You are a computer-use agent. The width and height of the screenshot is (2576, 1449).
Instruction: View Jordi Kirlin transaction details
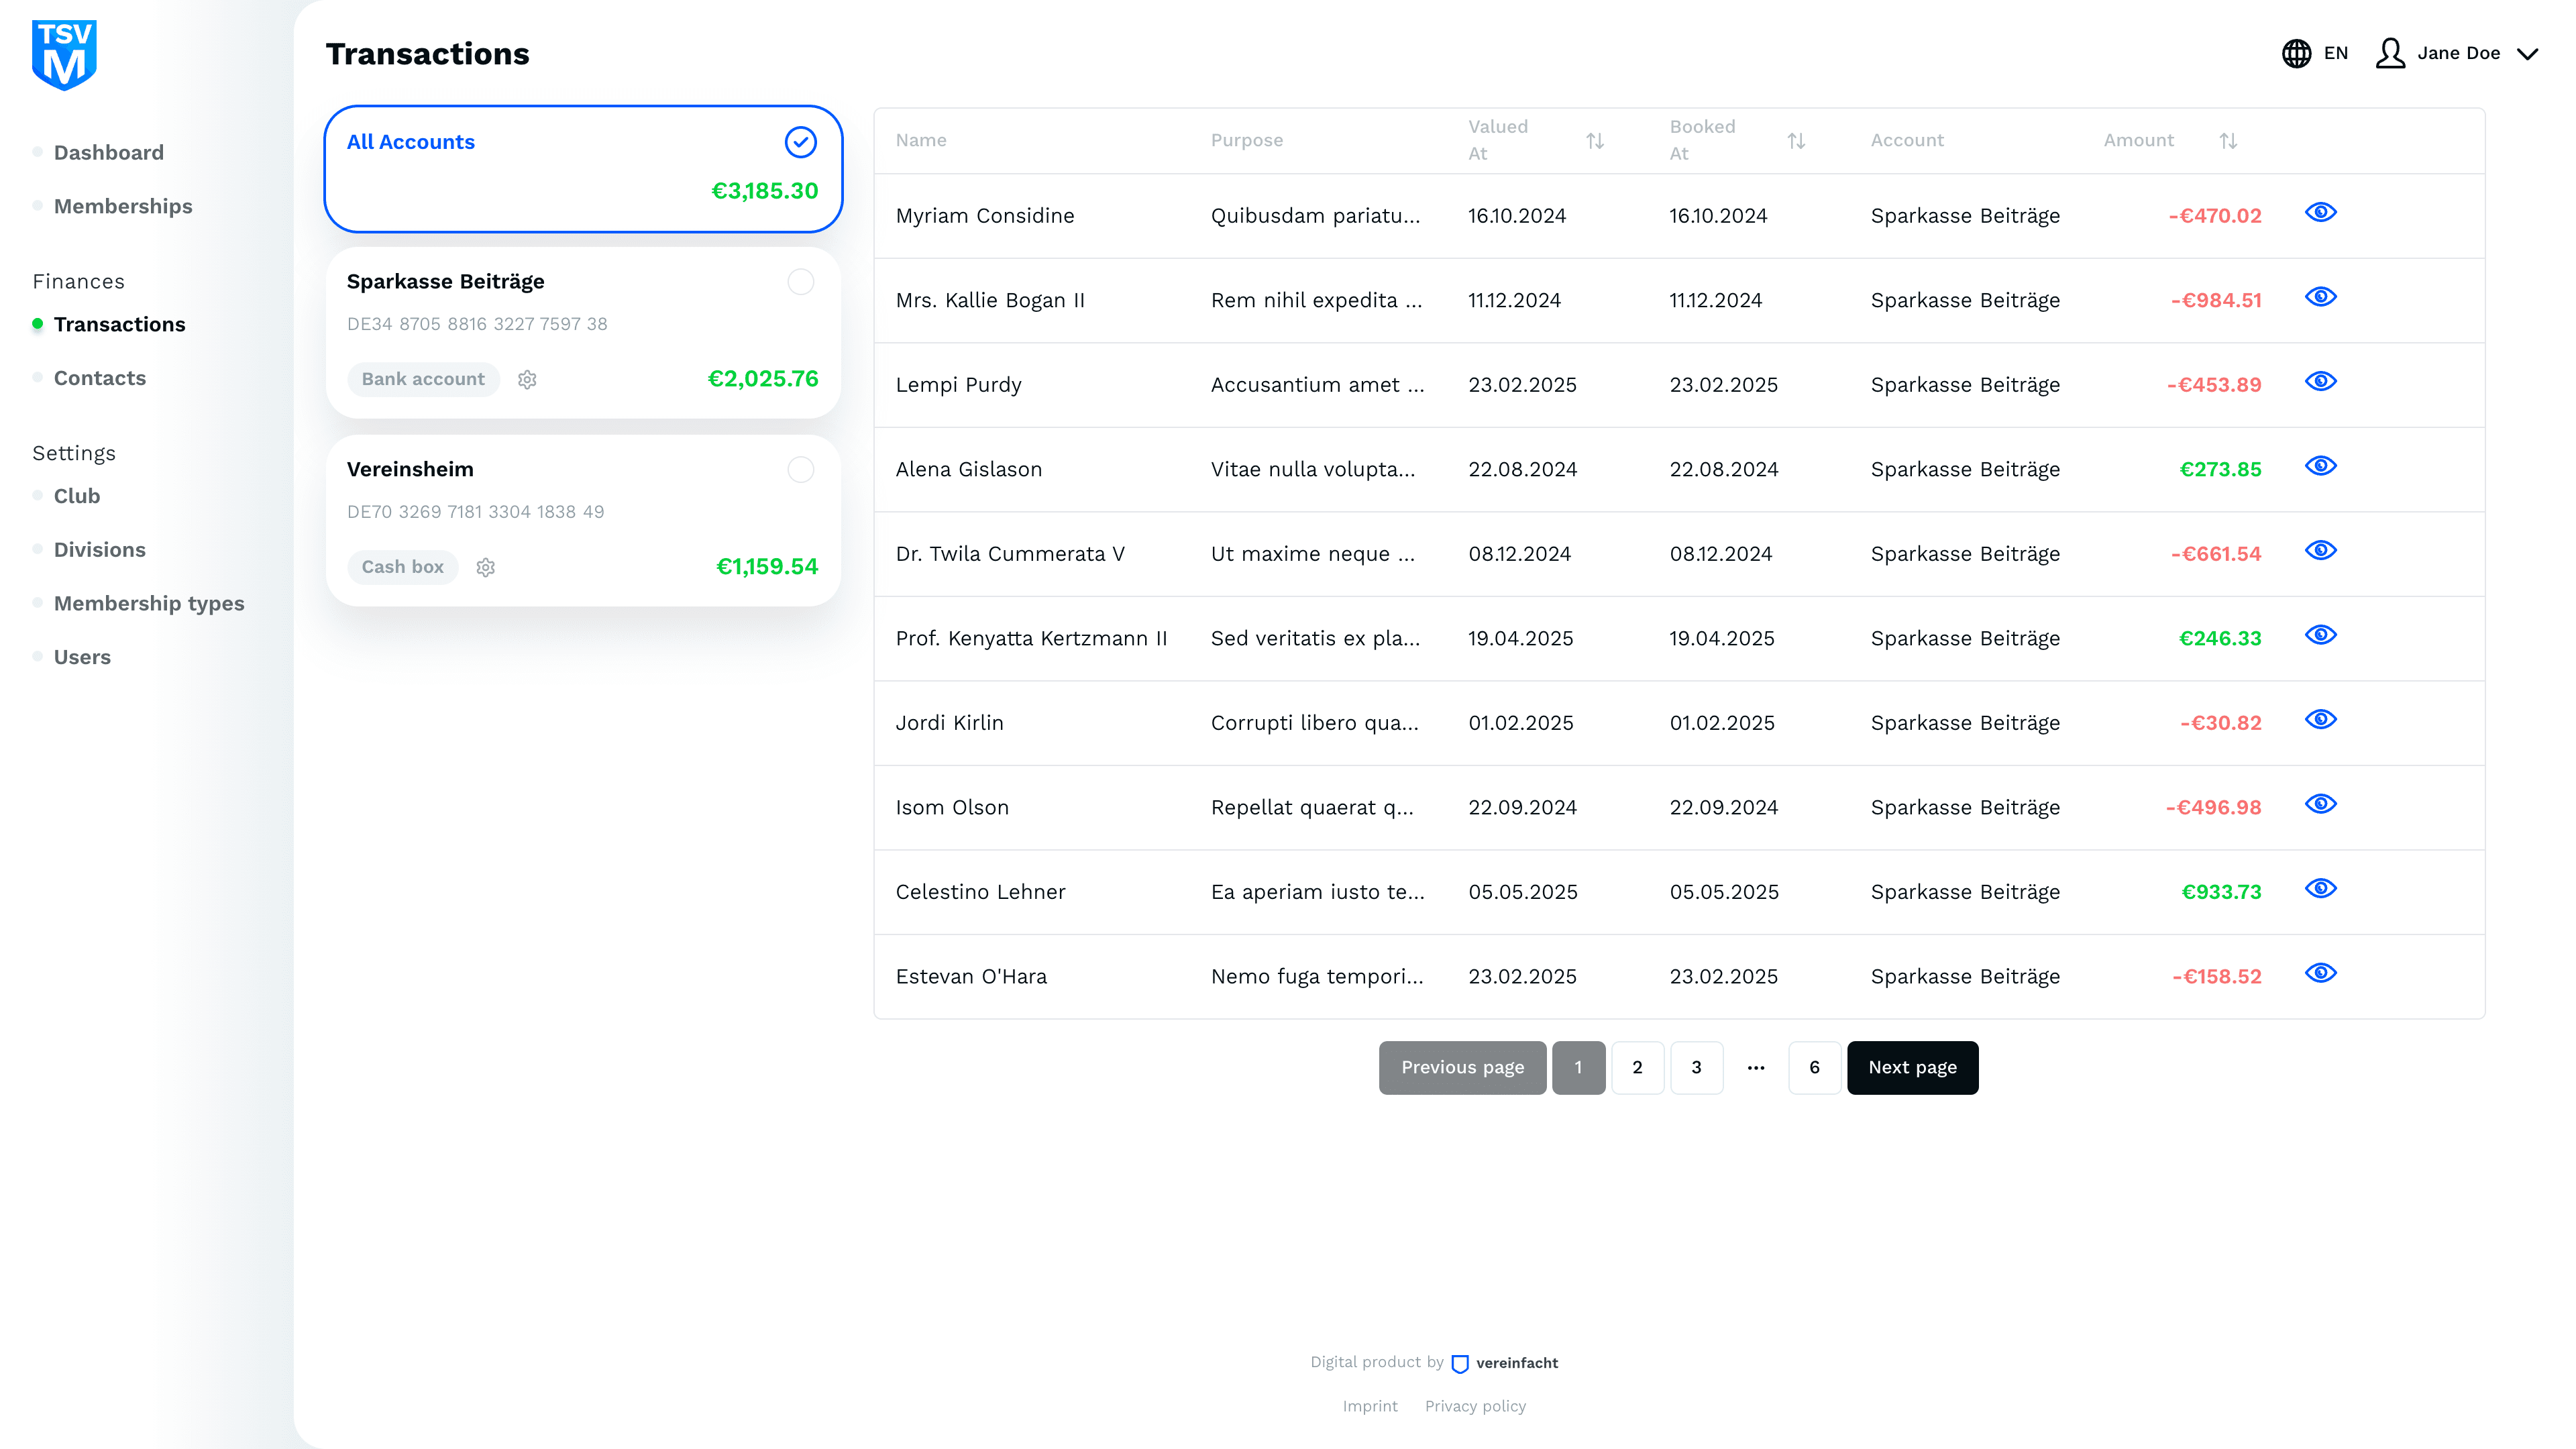[2320, 720]
